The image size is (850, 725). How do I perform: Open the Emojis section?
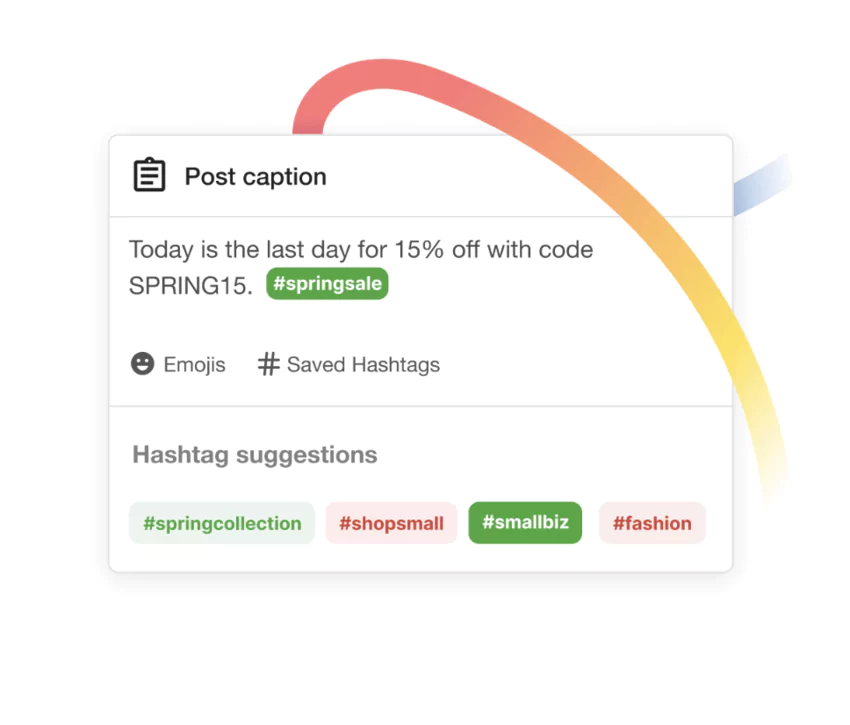click(194, 364)
